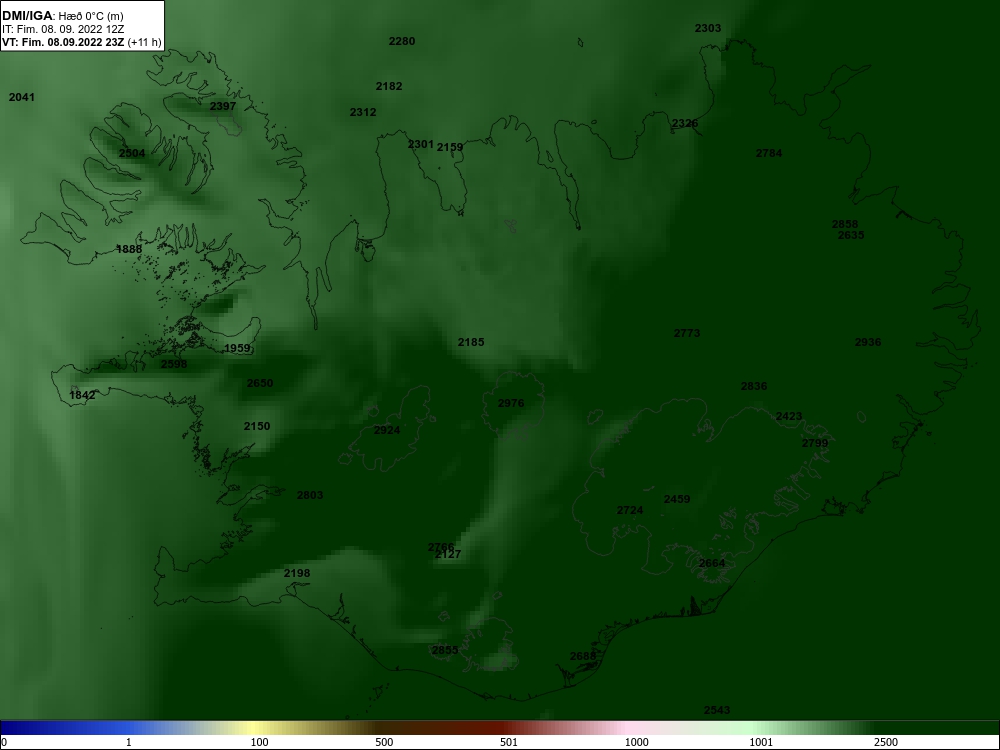1000x750 pixels.
Task: Click the 1888 height value
Action: tap(129, 249)
